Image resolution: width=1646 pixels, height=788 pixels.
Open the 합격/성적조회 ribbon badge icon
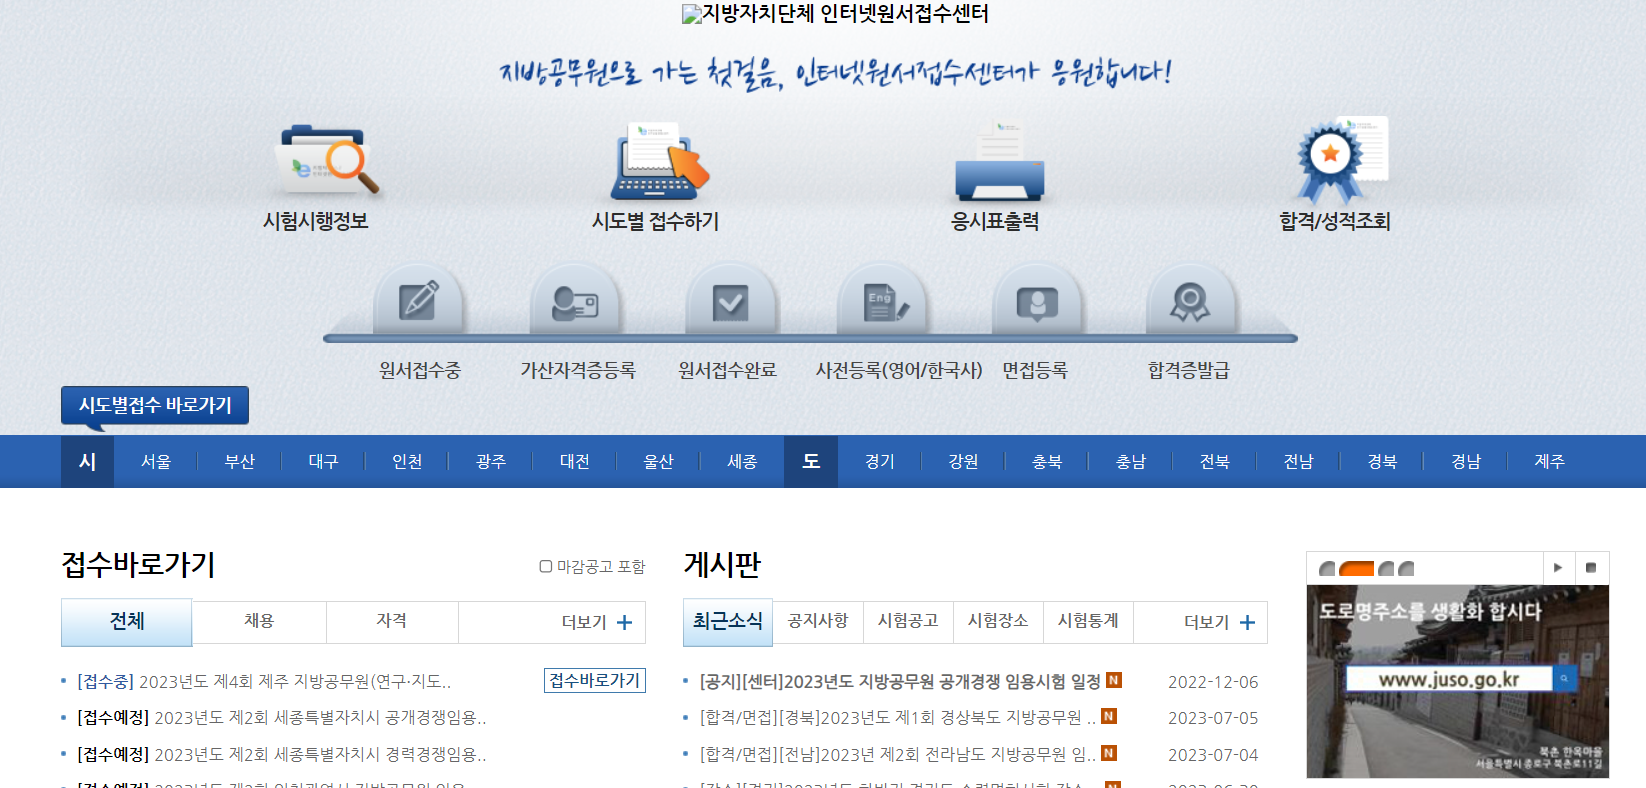(x=1341, y=160)
